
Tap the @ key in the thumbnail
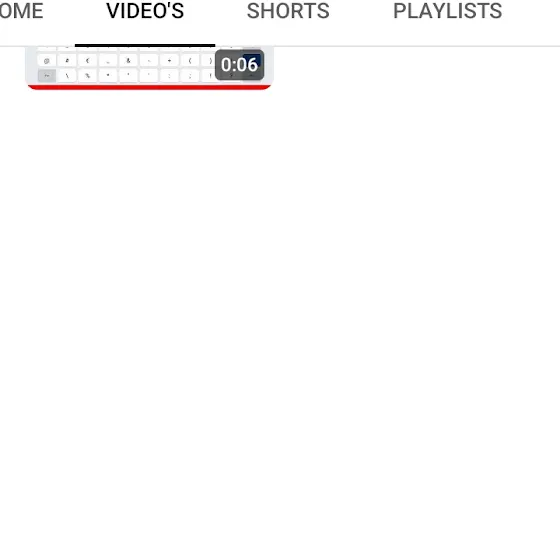coord(46,61)
